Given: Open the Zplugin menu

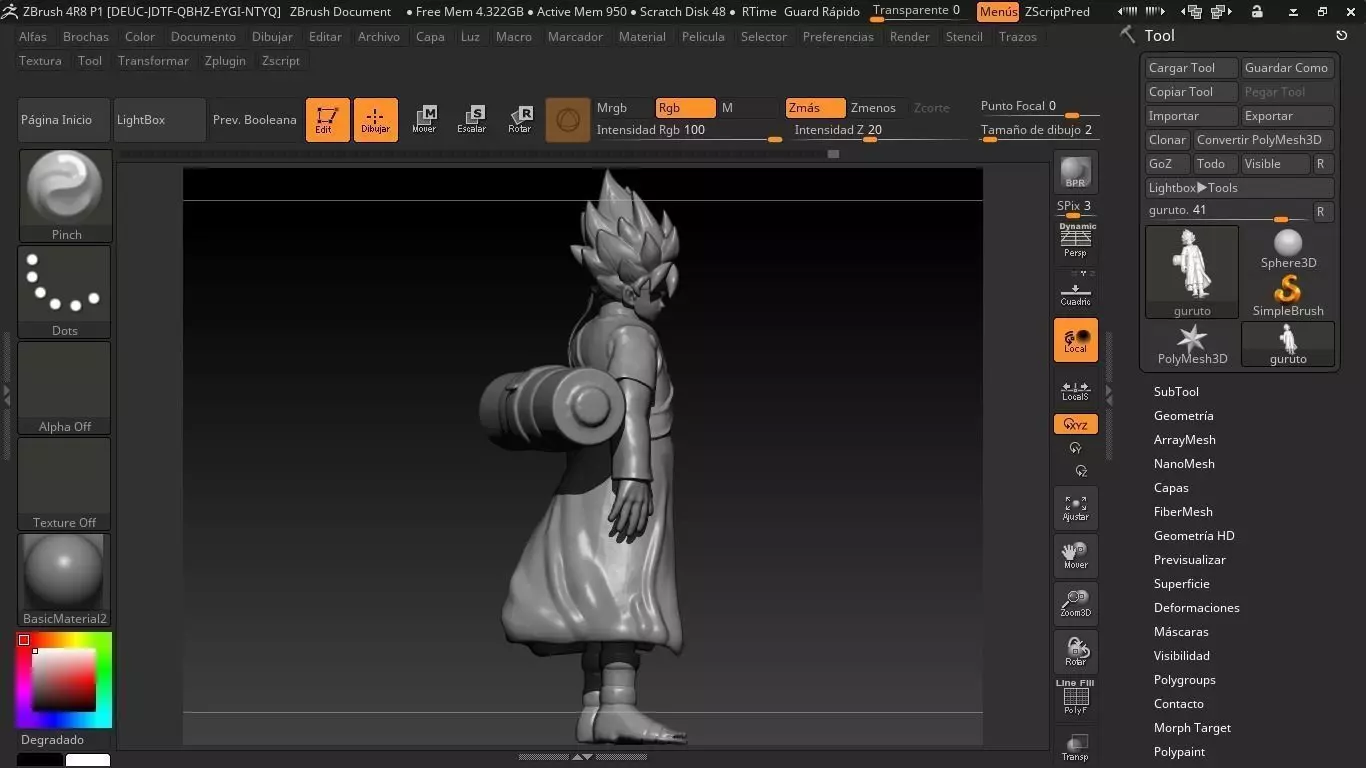Looking at the screenshot, I should click(x=225, y=61).
